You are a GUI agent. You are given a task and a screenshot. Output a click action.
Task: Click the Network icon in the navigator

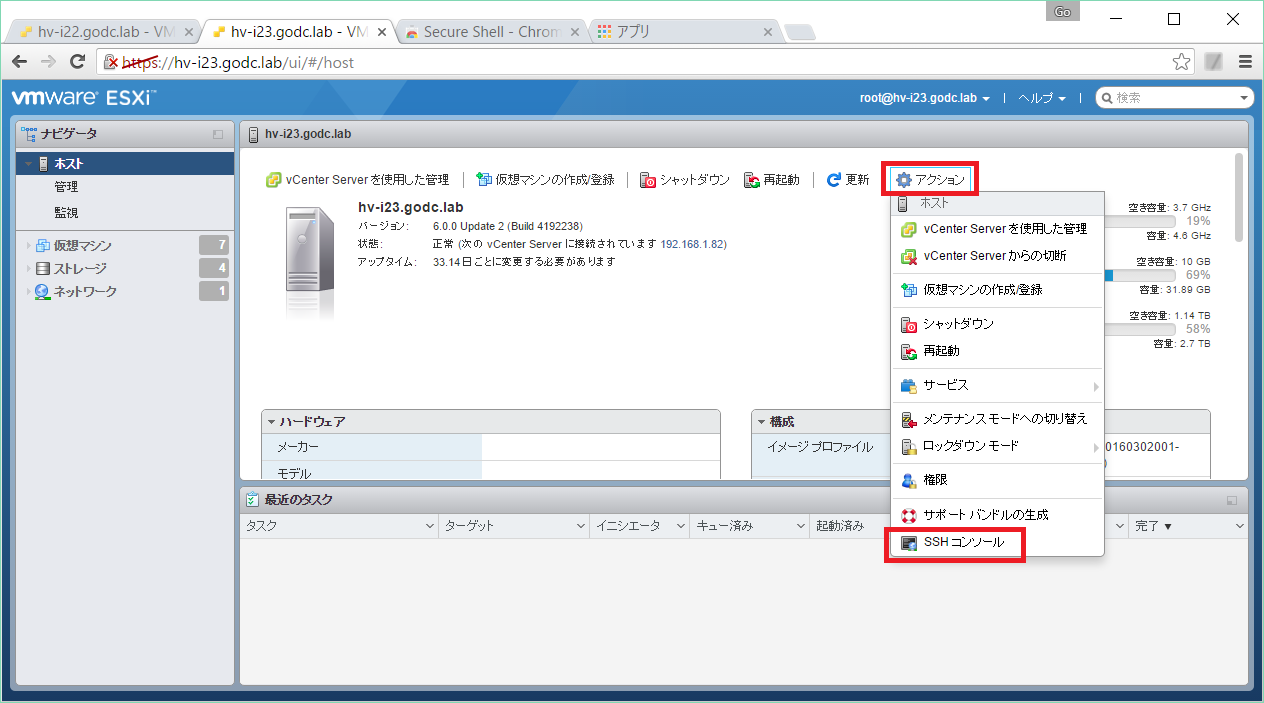[43, 292]
